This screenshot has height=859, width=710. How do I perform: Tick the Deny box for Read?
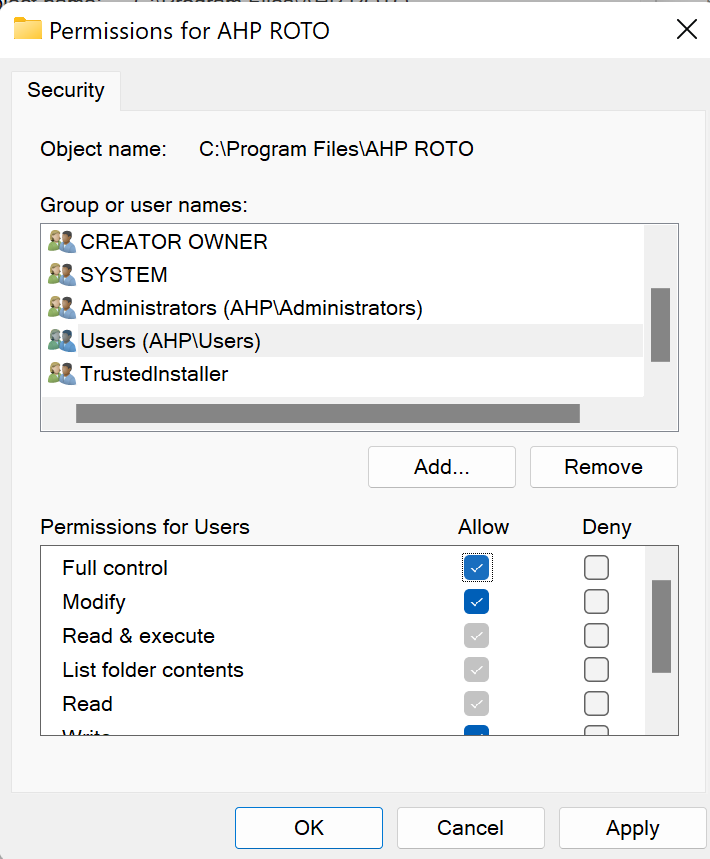coord(596,703)
